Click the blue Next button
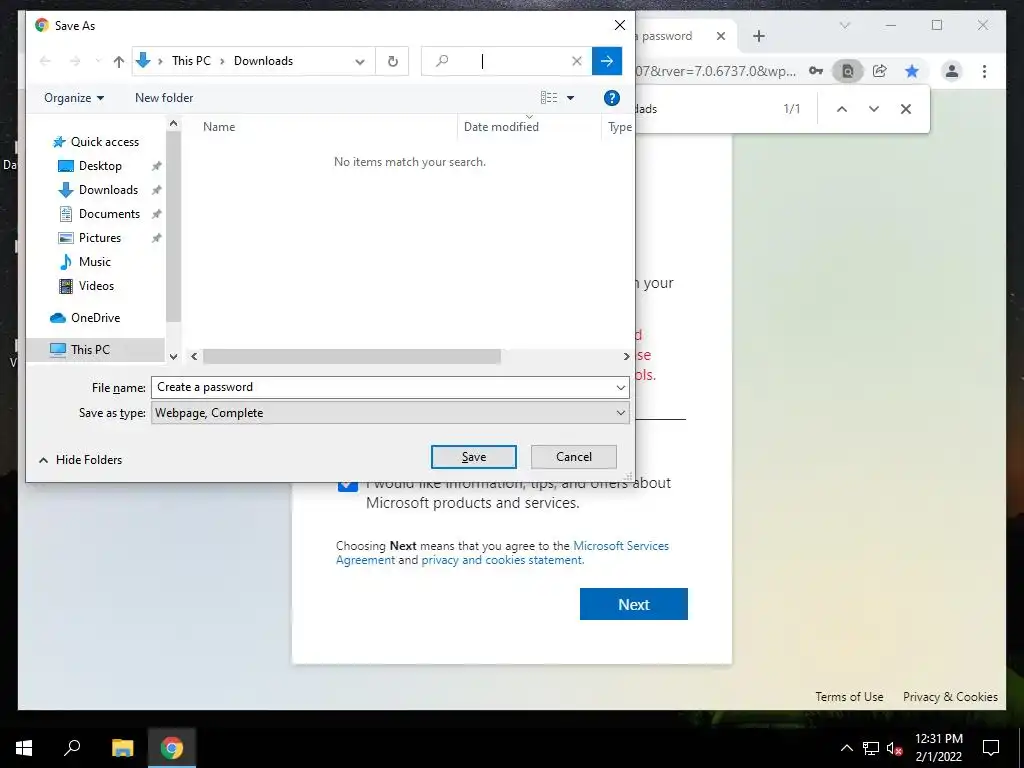The width and height of the screenshot is (1024, 768). coord(633,604)
